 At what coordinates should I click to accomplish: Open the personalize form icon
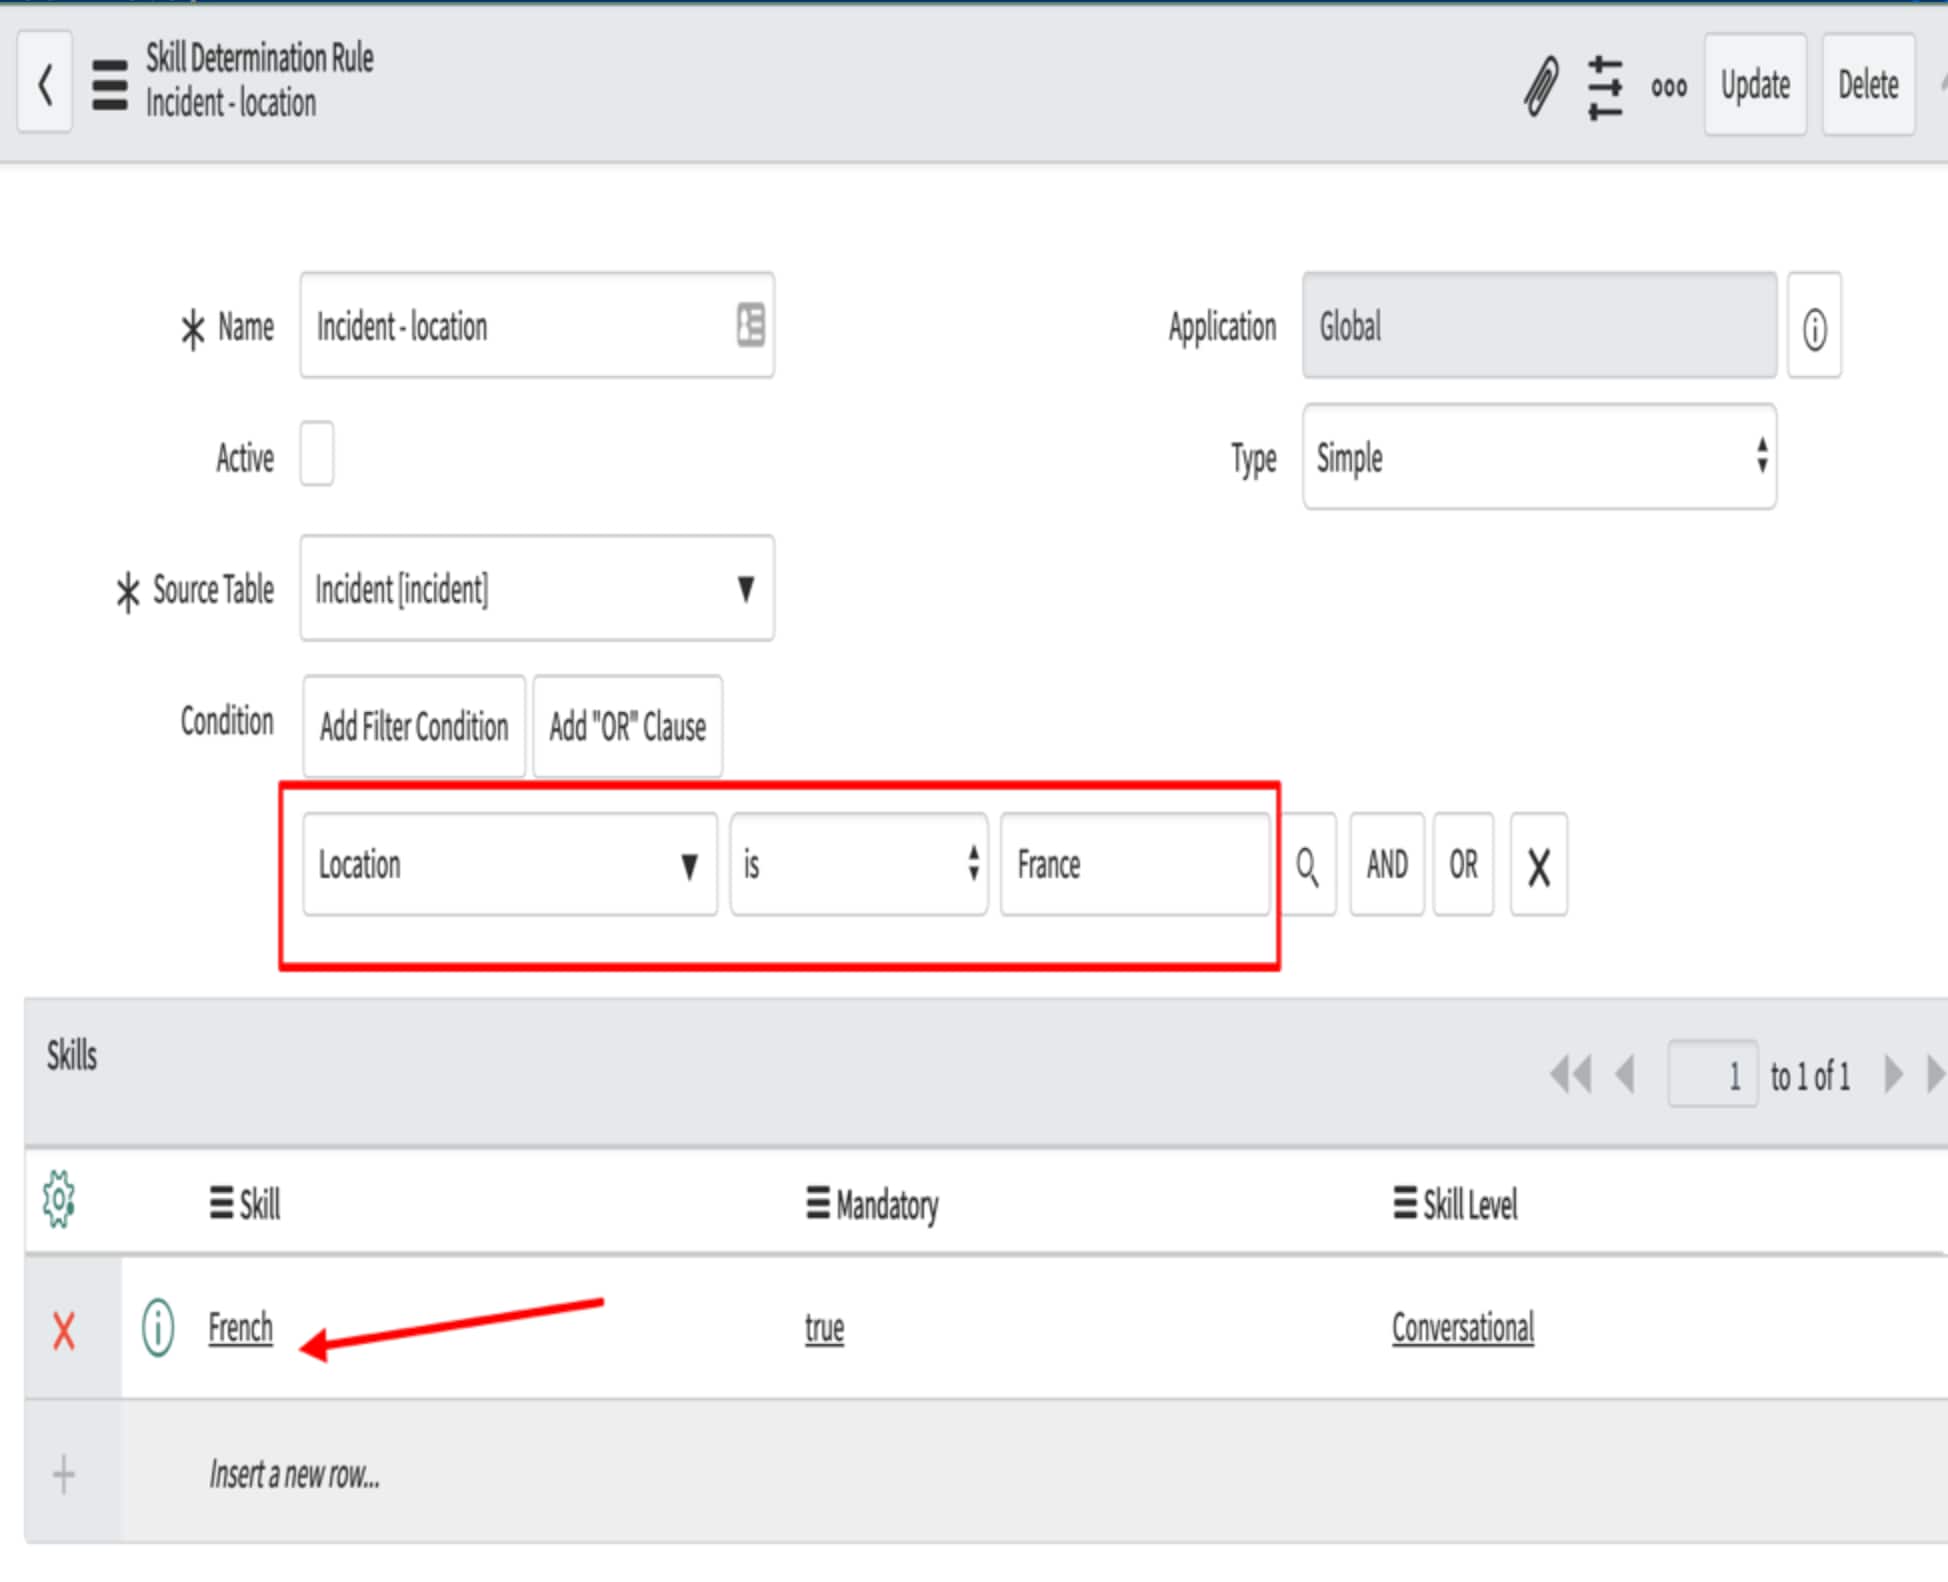1604,85
